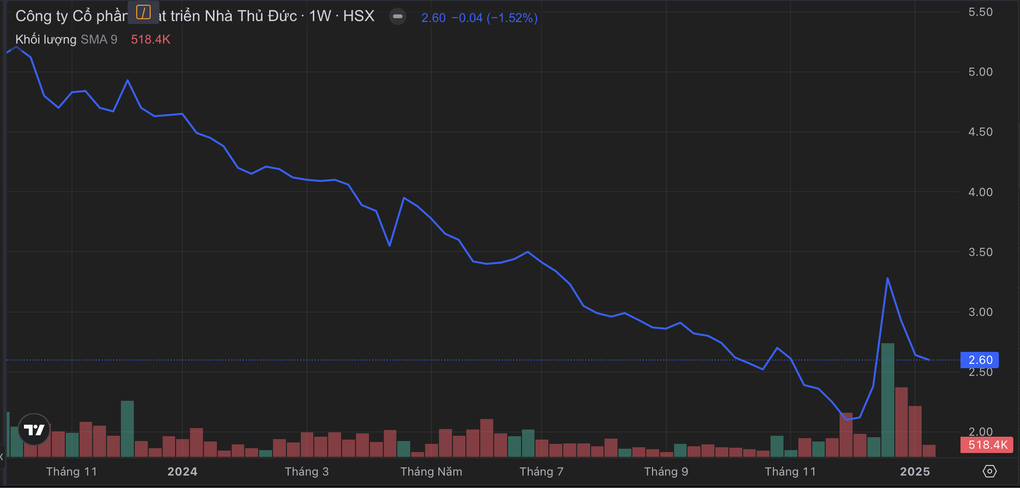
Task: Select the Khối lượng indicator legend
Action: [x=46, y=40]
